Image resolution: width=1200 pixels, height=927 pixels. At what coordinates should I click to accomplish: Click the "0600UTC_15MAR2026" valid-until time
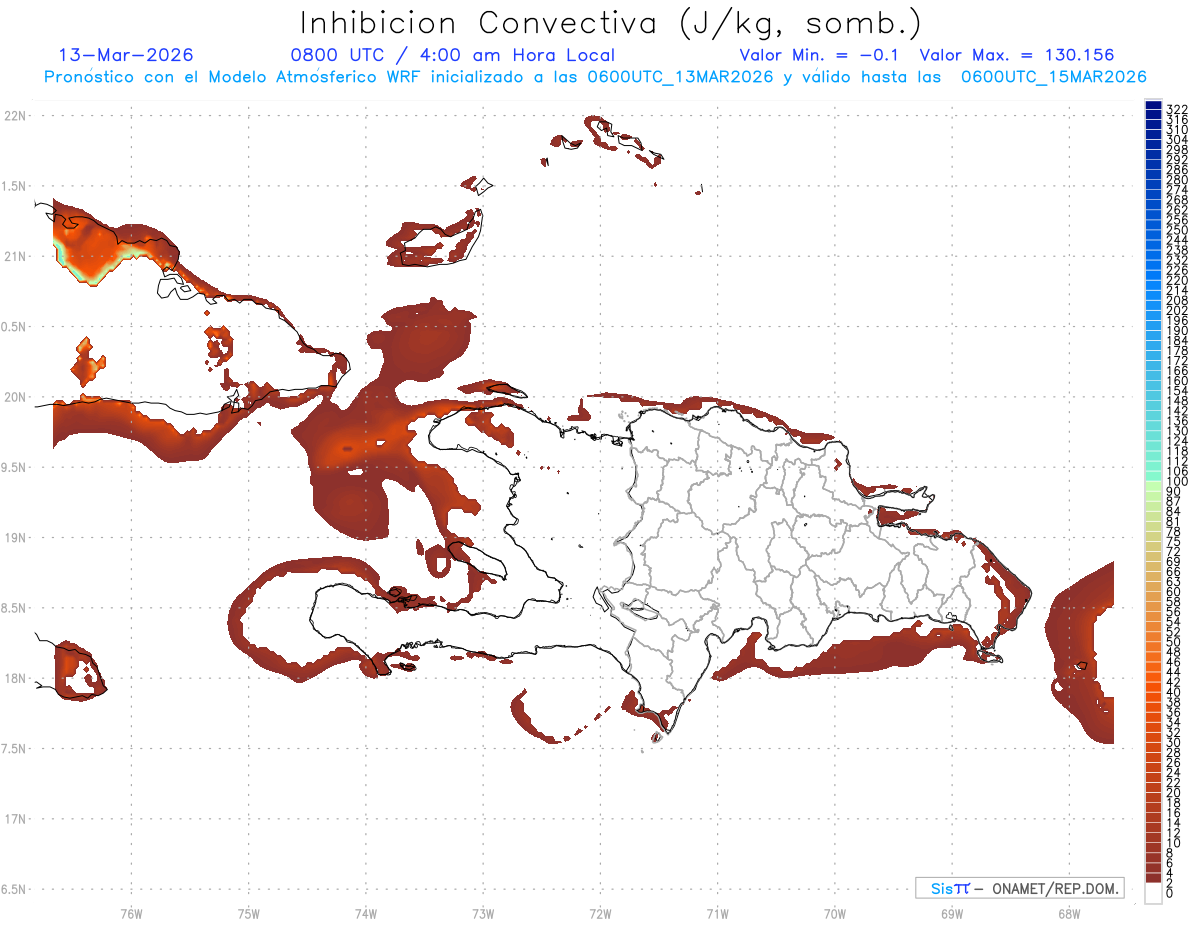[x=1054, y=77]
